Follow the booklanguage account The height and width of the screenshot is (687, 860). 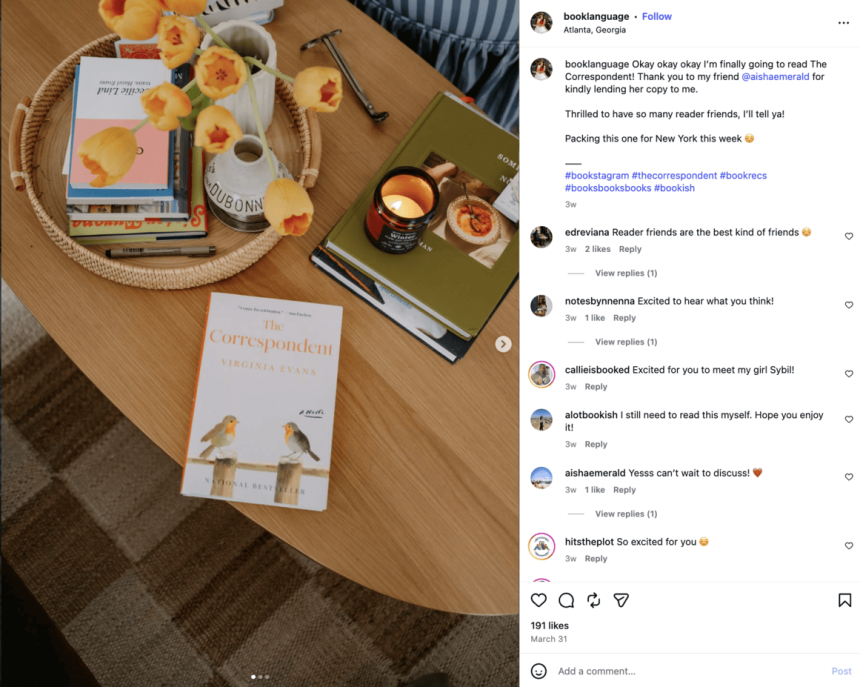(657, 16)
